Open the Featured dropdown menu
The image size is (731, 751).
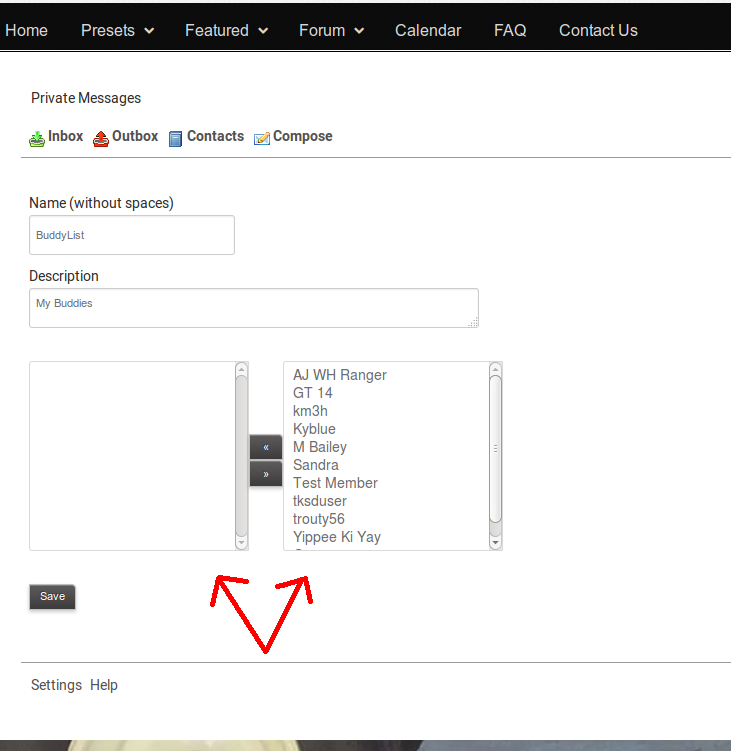coord(226,30)
